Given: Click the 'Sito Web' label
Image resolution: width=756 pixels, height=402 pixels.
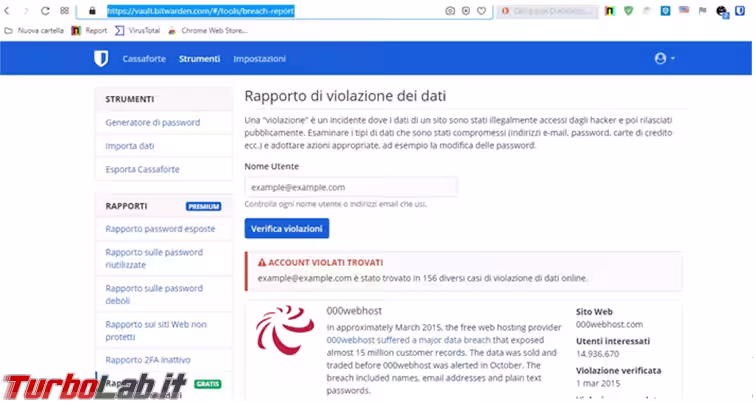Looking at the screenshot, I should click(594, 312).
